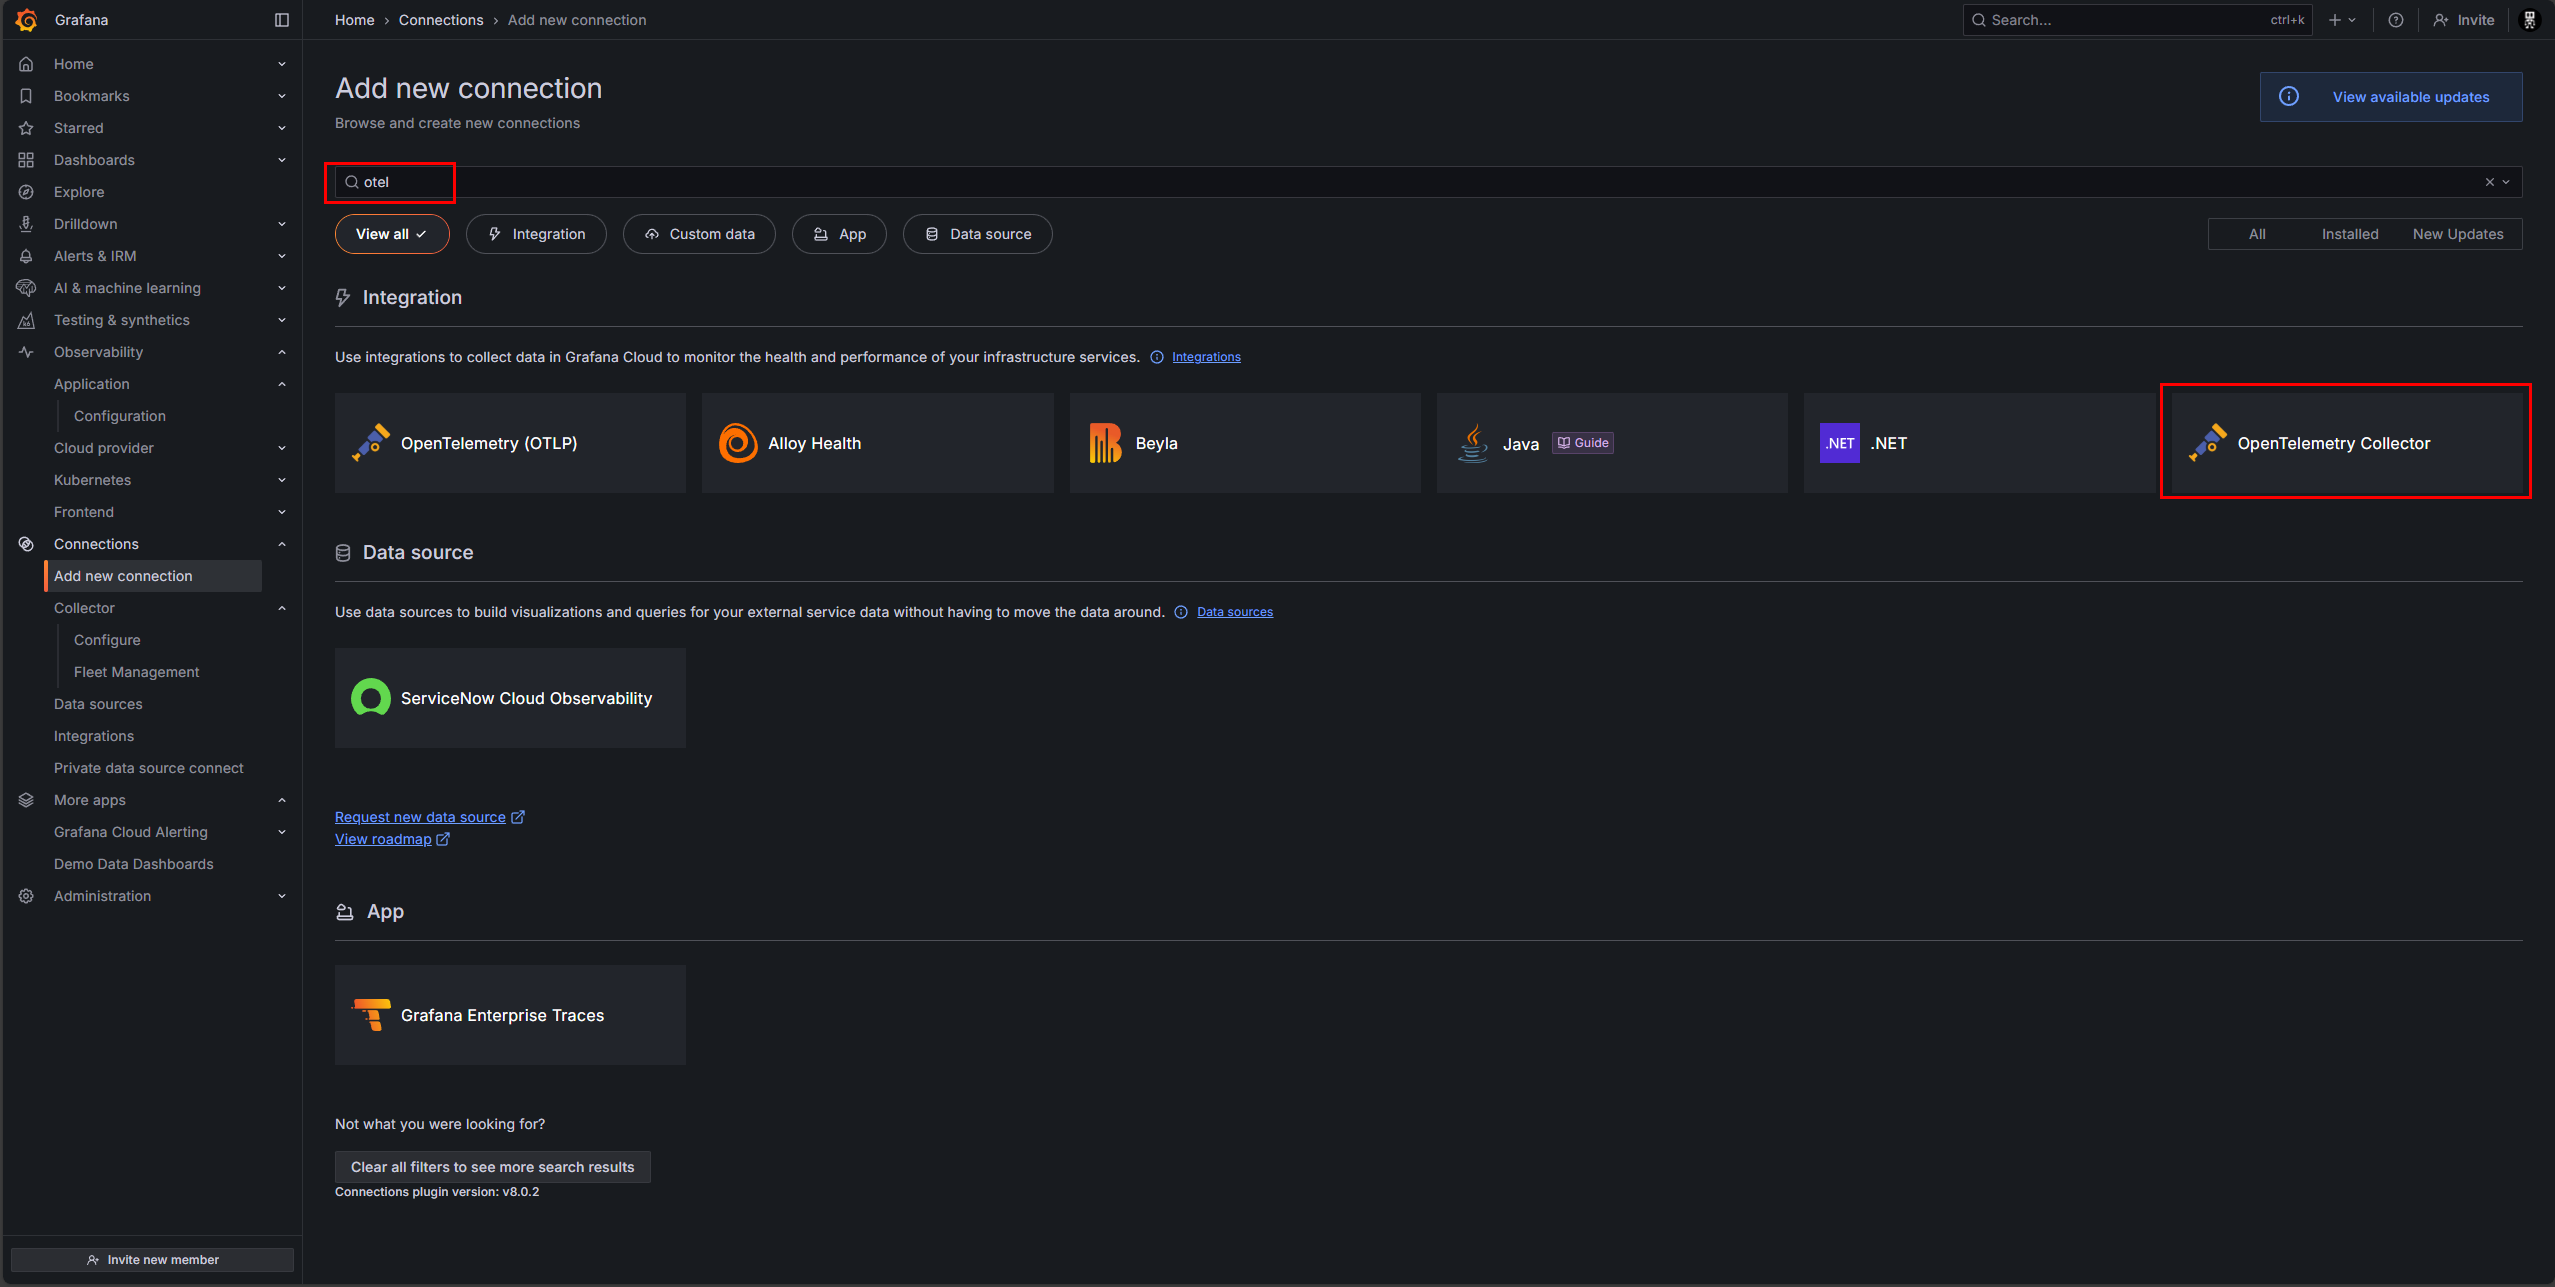Select the View all filter
2555x1287 pixels.
392,234
